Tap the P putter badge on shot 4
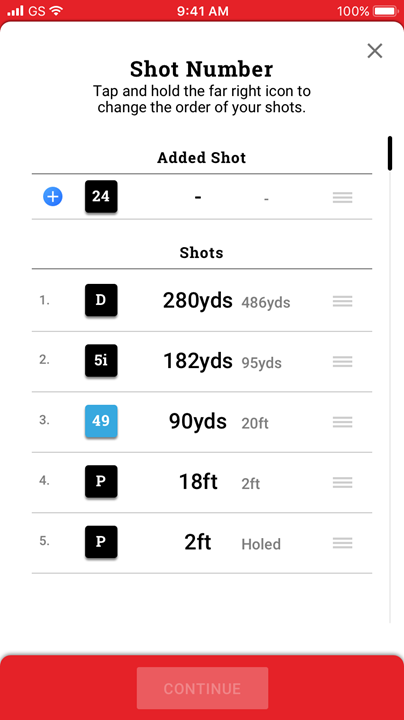The width and height of the screenshot is (404, 720). tap(101, 481)
